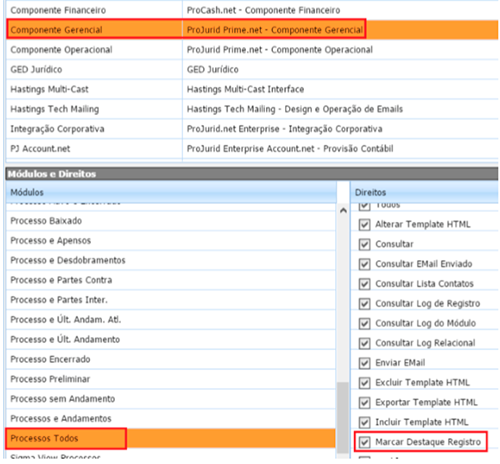Toggle the Exportar Template HTML checkbox

(364, 403)
